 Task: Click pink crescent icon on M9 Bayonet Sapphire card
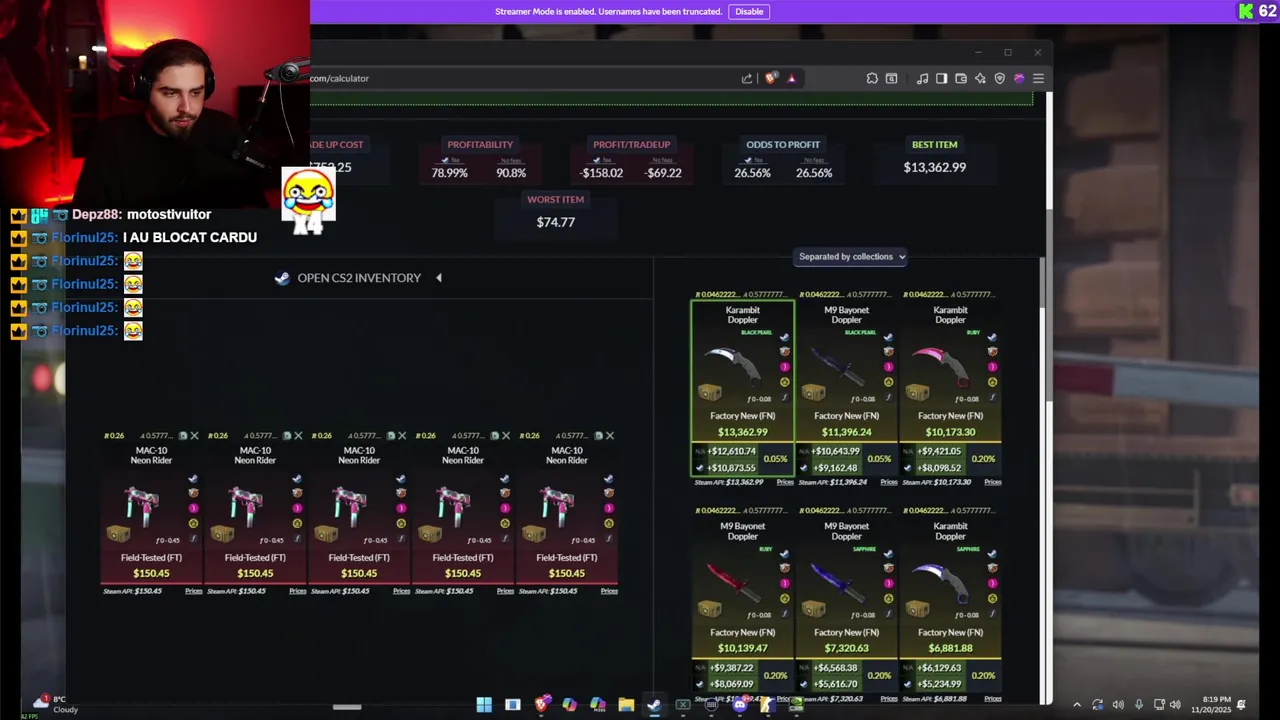[x=888, y=584]
